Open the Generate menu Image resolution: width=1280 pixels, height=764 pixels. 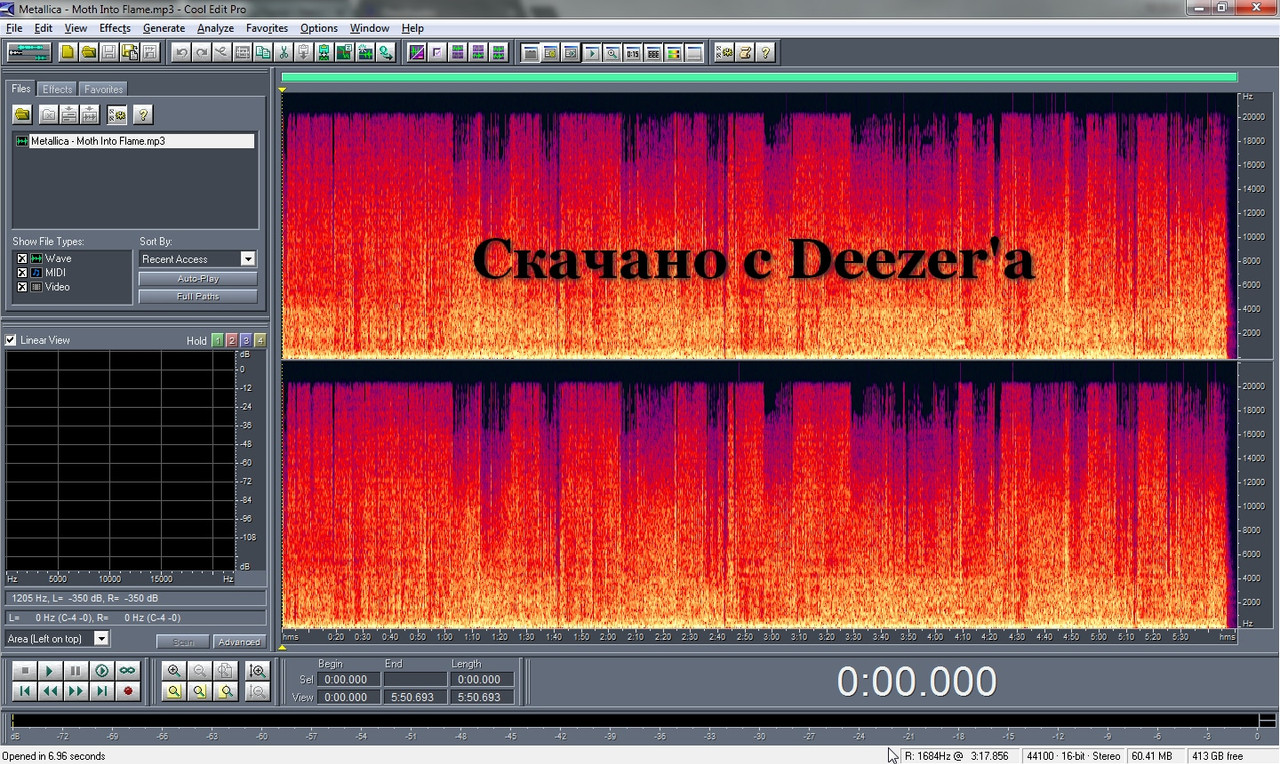point(164,28)
